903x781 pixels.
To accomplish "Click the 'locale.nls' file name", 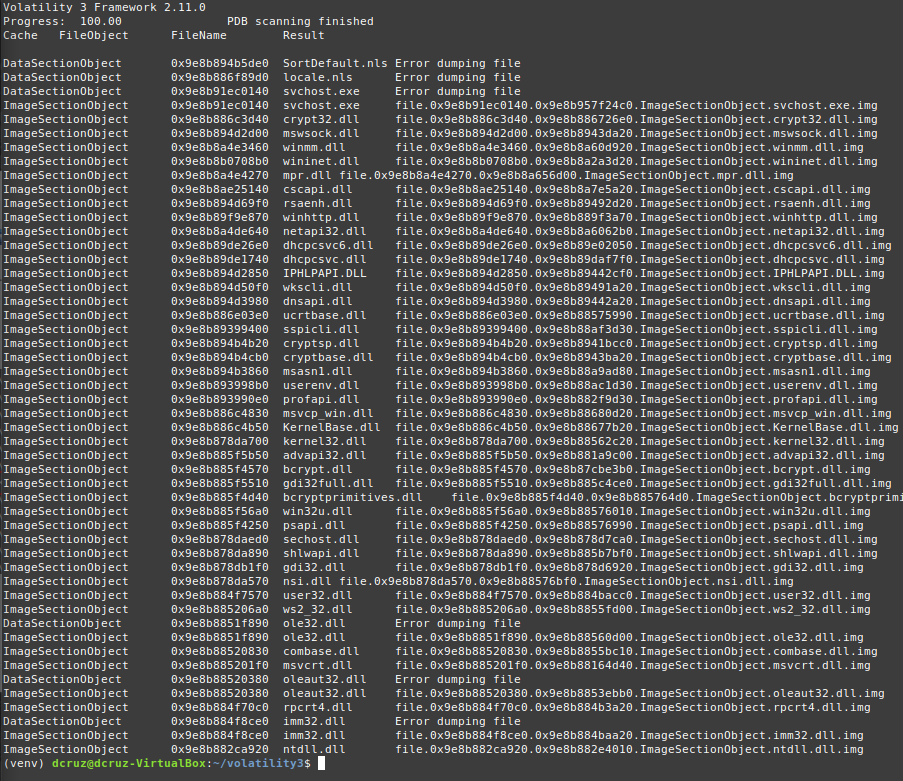I will click(317, 77).
